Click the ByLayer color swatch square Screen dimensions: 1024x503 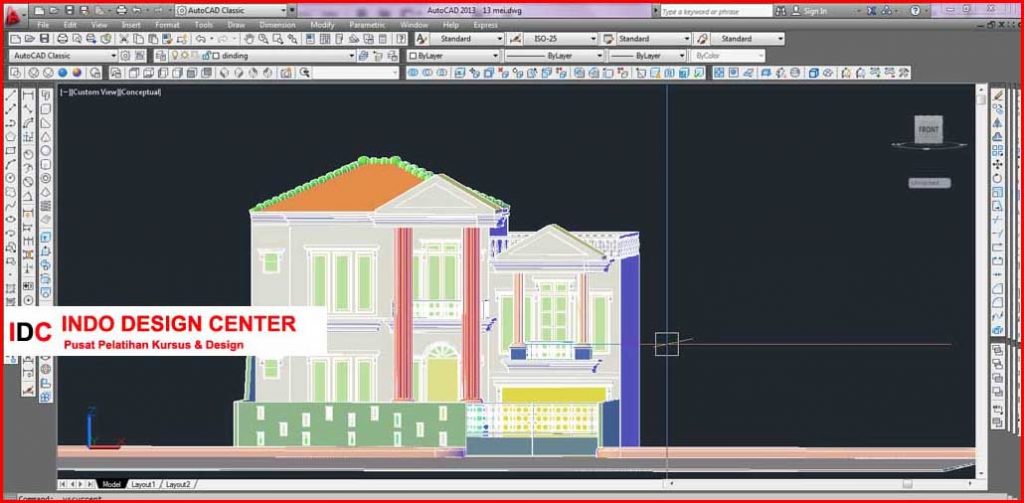413,56
